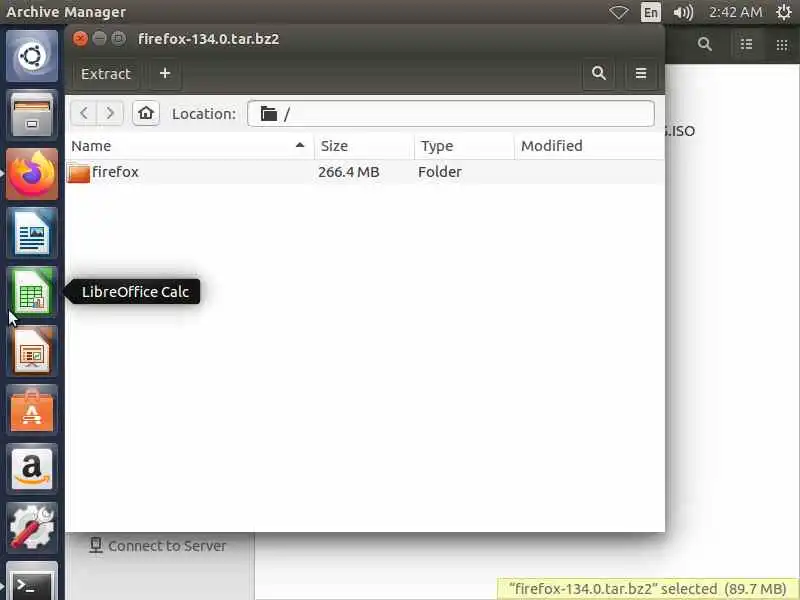Open Files launcher icon in dock
This screenshot has width=800, height=600.
click(32, 115)
